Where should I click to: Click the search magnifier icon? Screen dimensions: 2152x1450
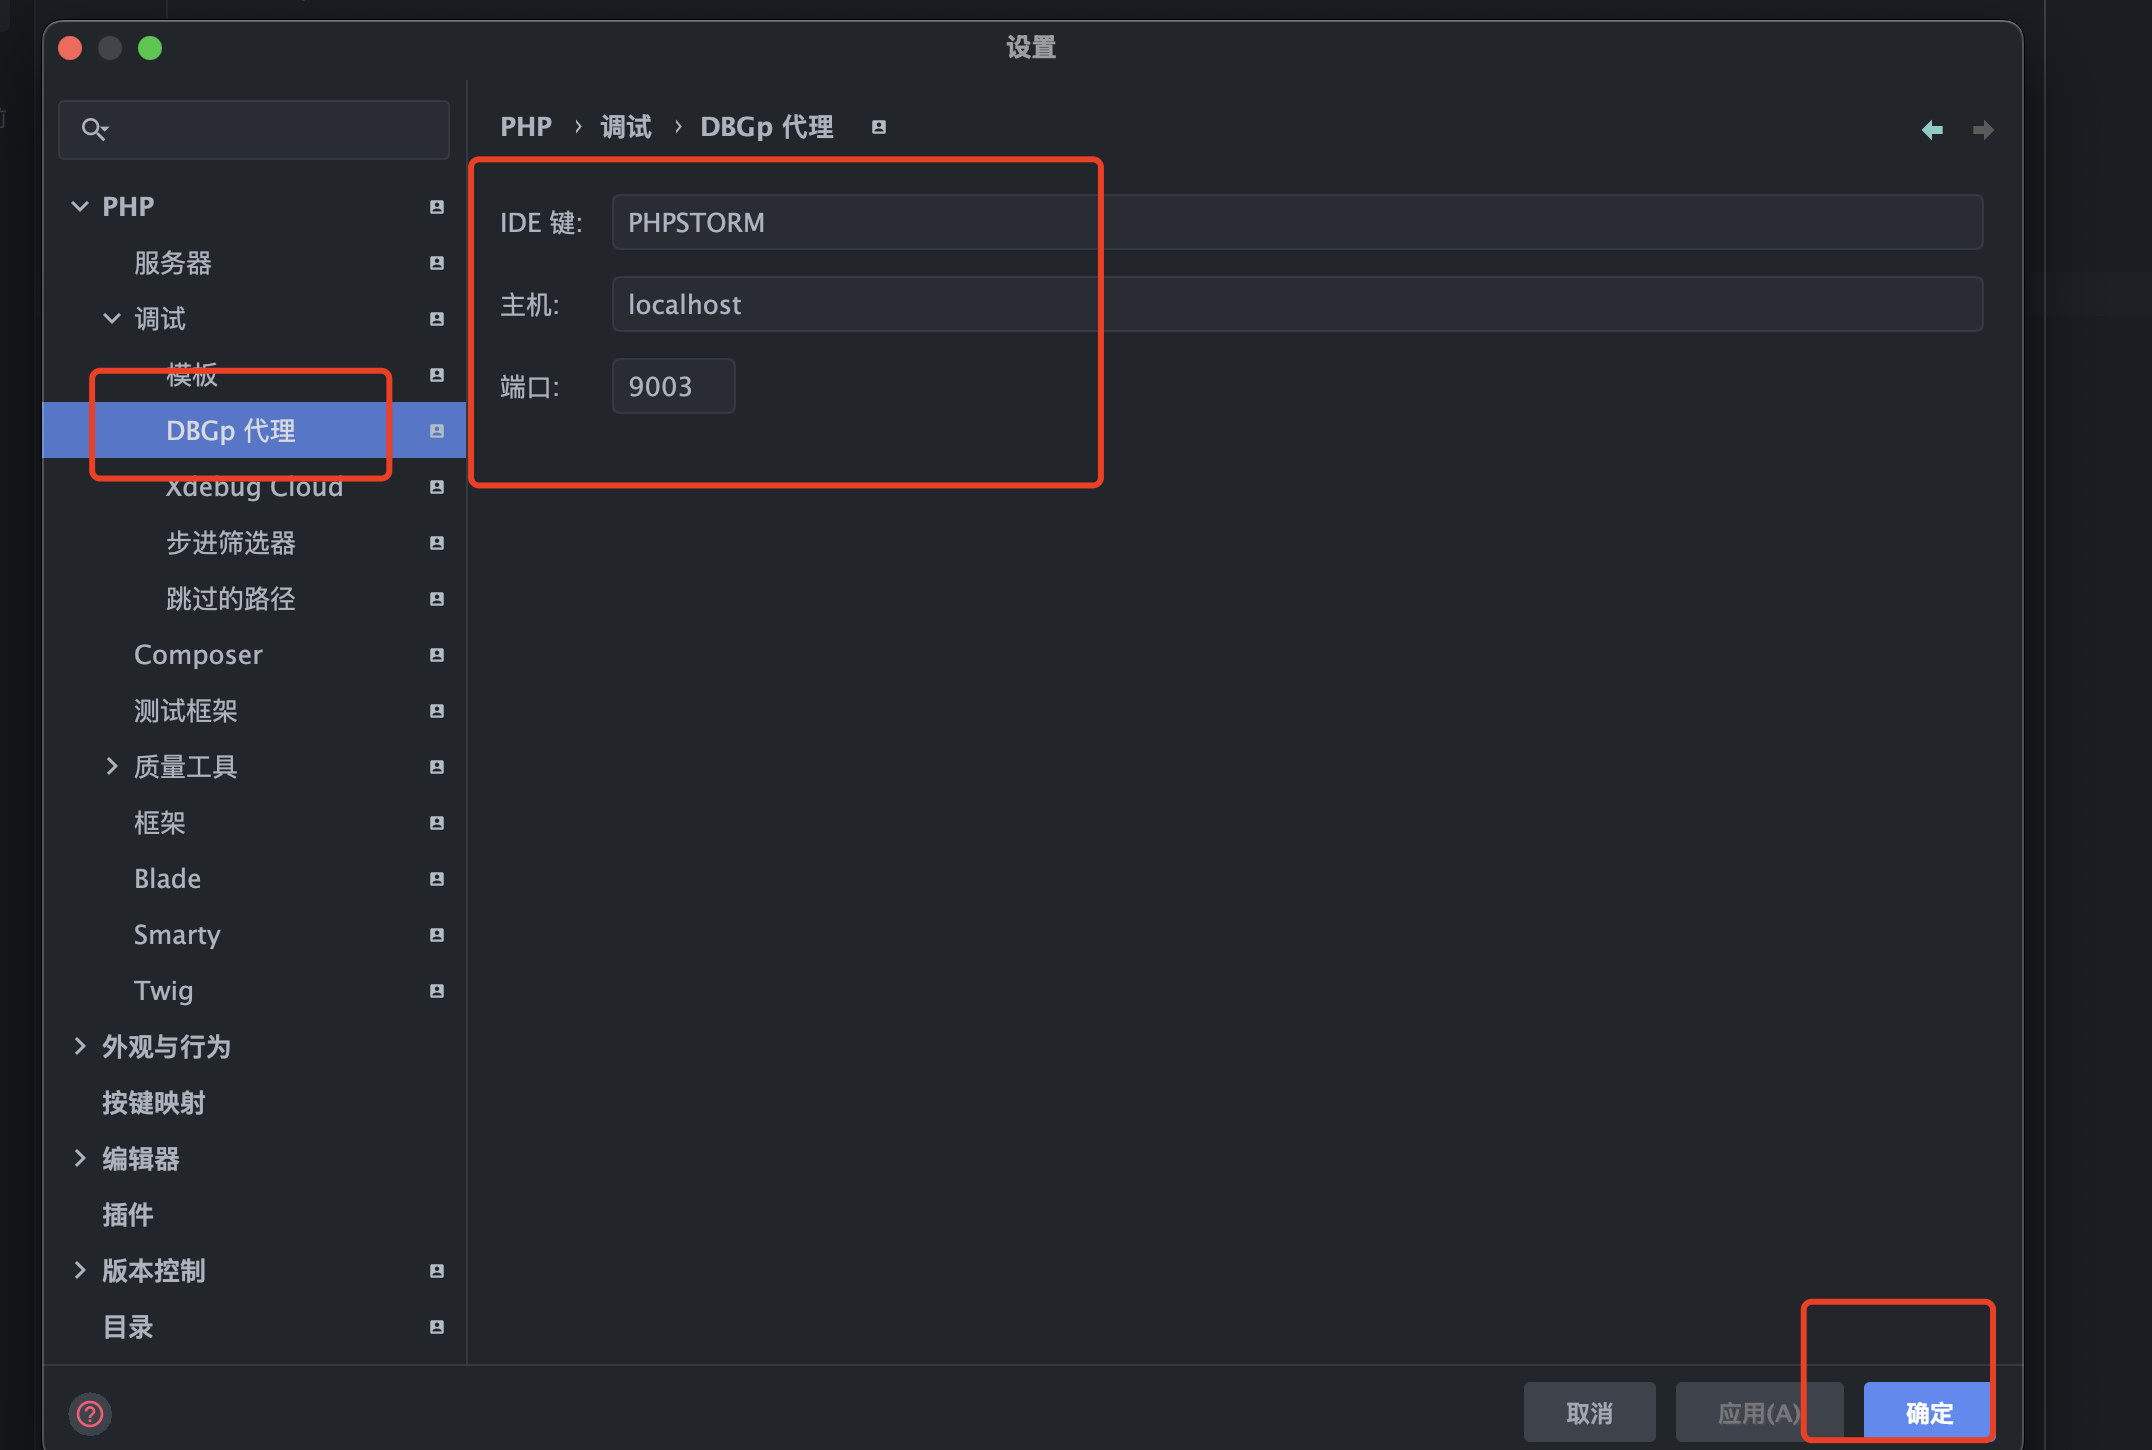click(94, 129)
